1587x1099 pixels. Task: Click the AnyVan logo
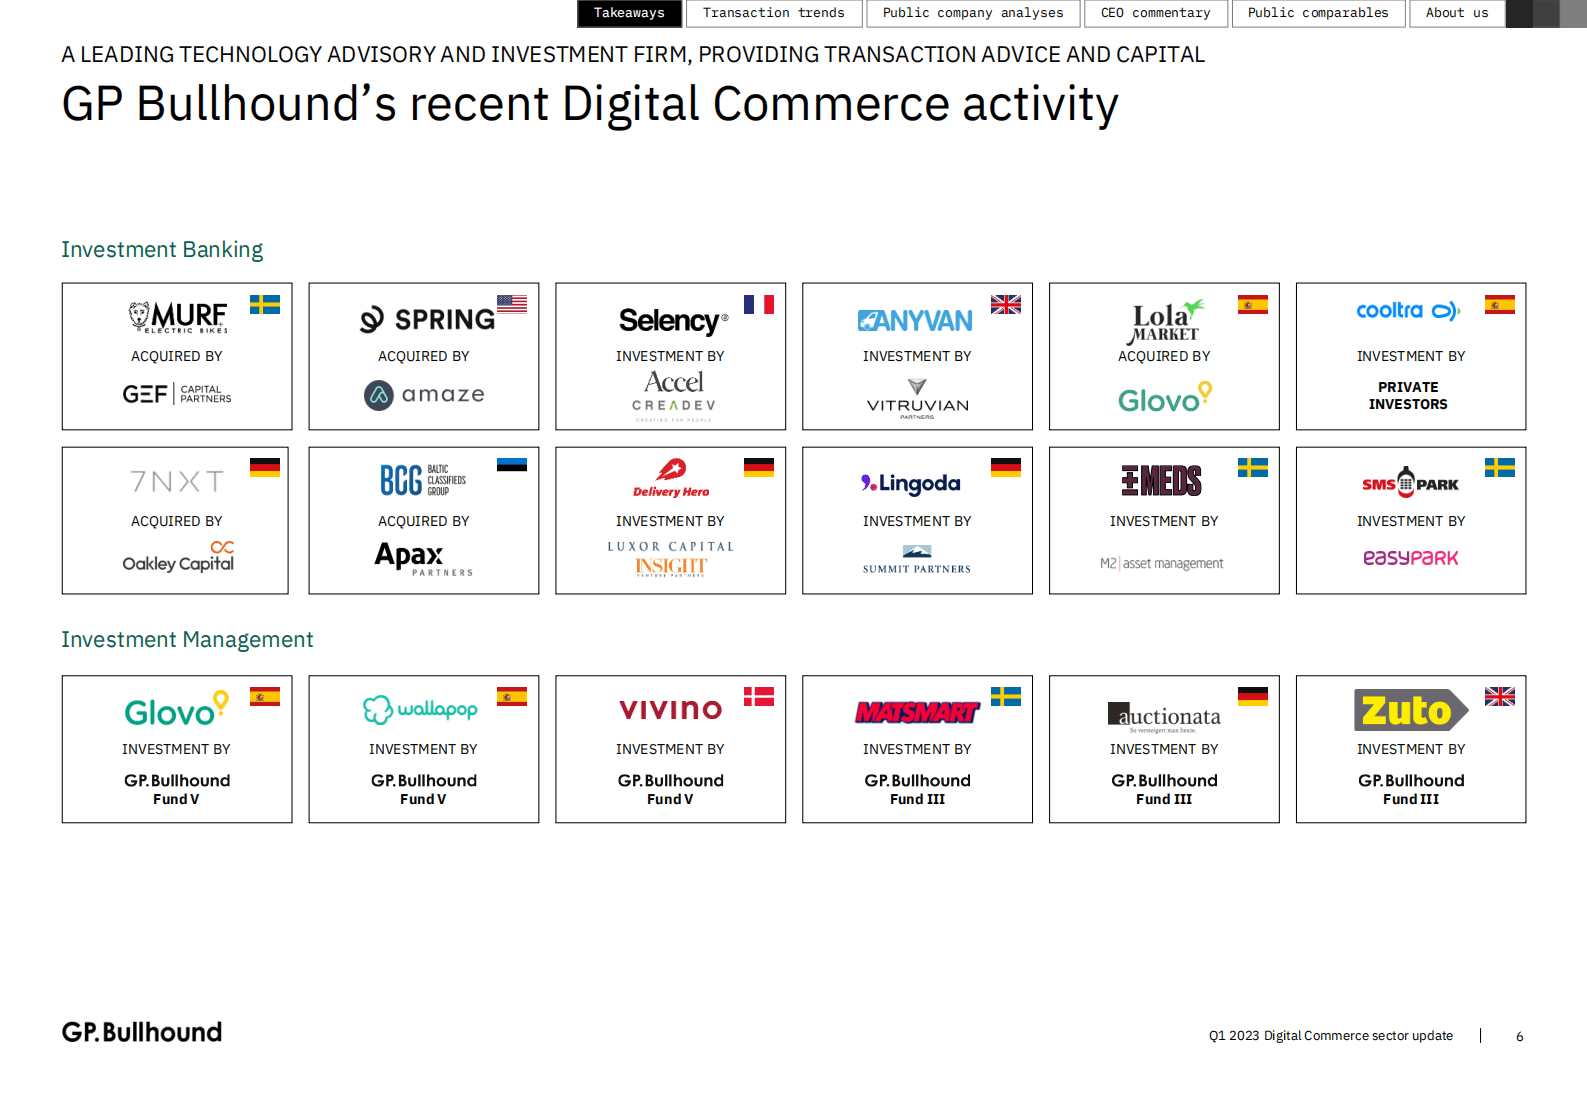(x=915, y=321)
